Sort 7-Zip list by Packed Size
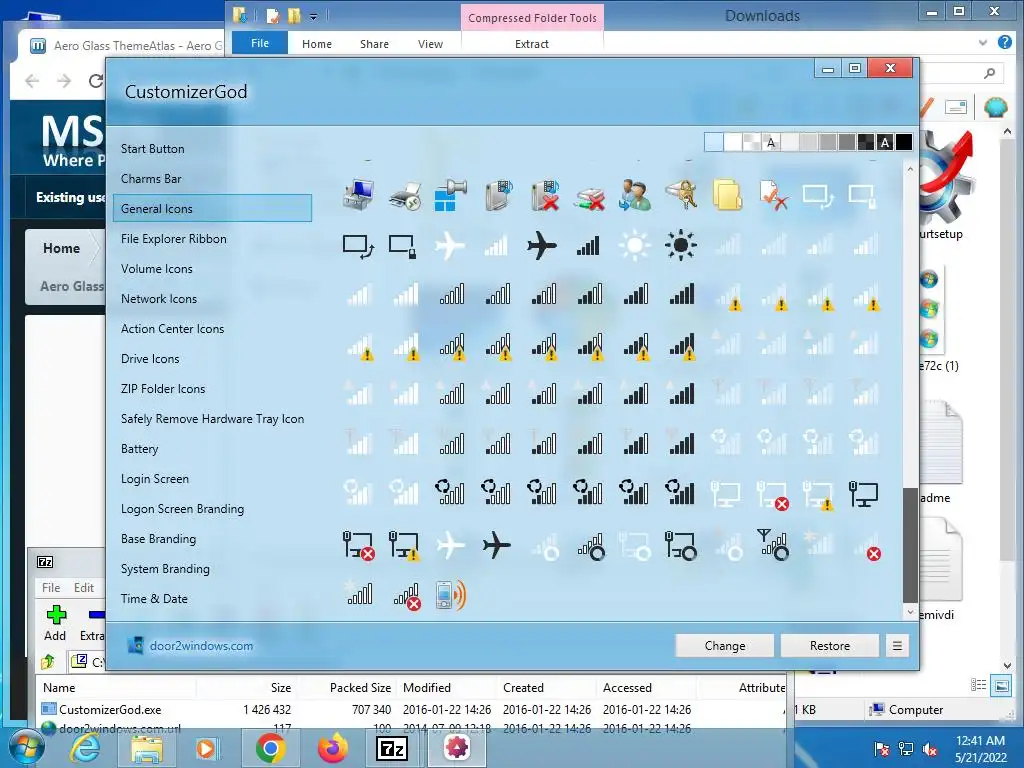This screenshot has width=1024, height=768. click(360, 688)
